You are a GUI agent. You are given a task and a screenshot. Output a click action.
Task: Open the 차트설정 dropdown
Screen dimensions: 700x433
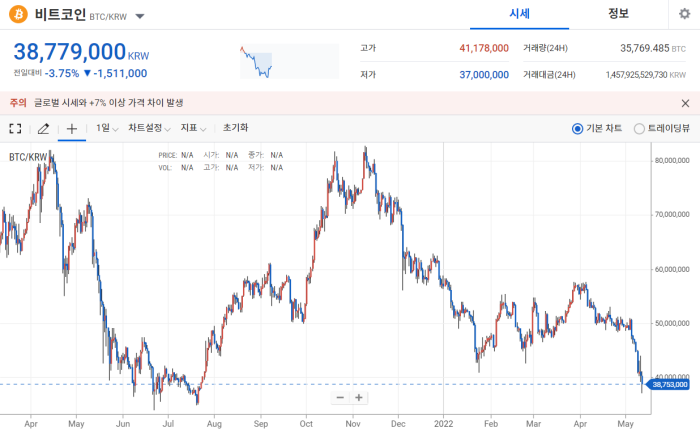click(x=149, y=128)
